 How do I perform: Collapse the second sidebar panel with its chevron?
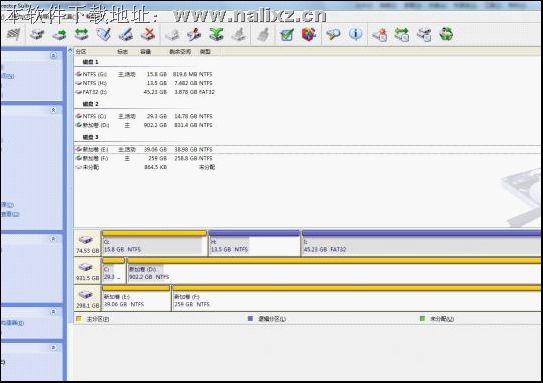53,110
